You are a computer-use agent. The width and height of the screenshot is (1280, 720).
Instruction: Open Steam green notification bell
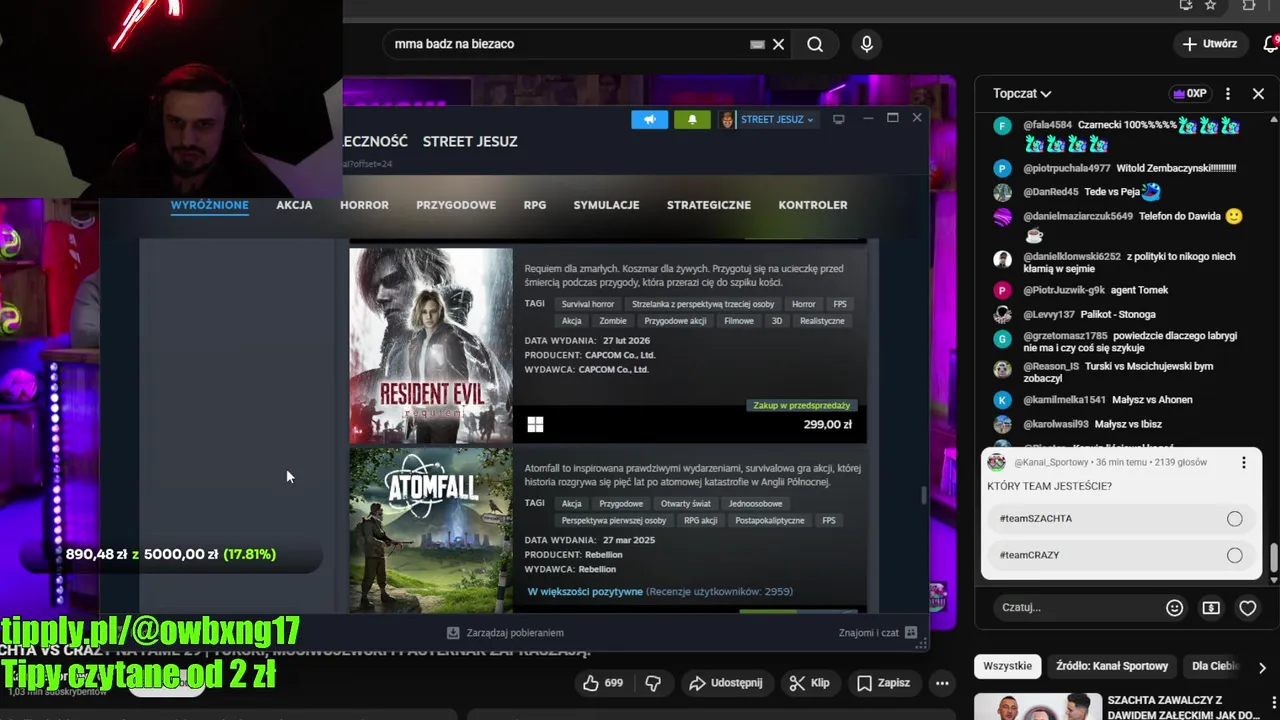pyautogui.click(x=692, y=119)
